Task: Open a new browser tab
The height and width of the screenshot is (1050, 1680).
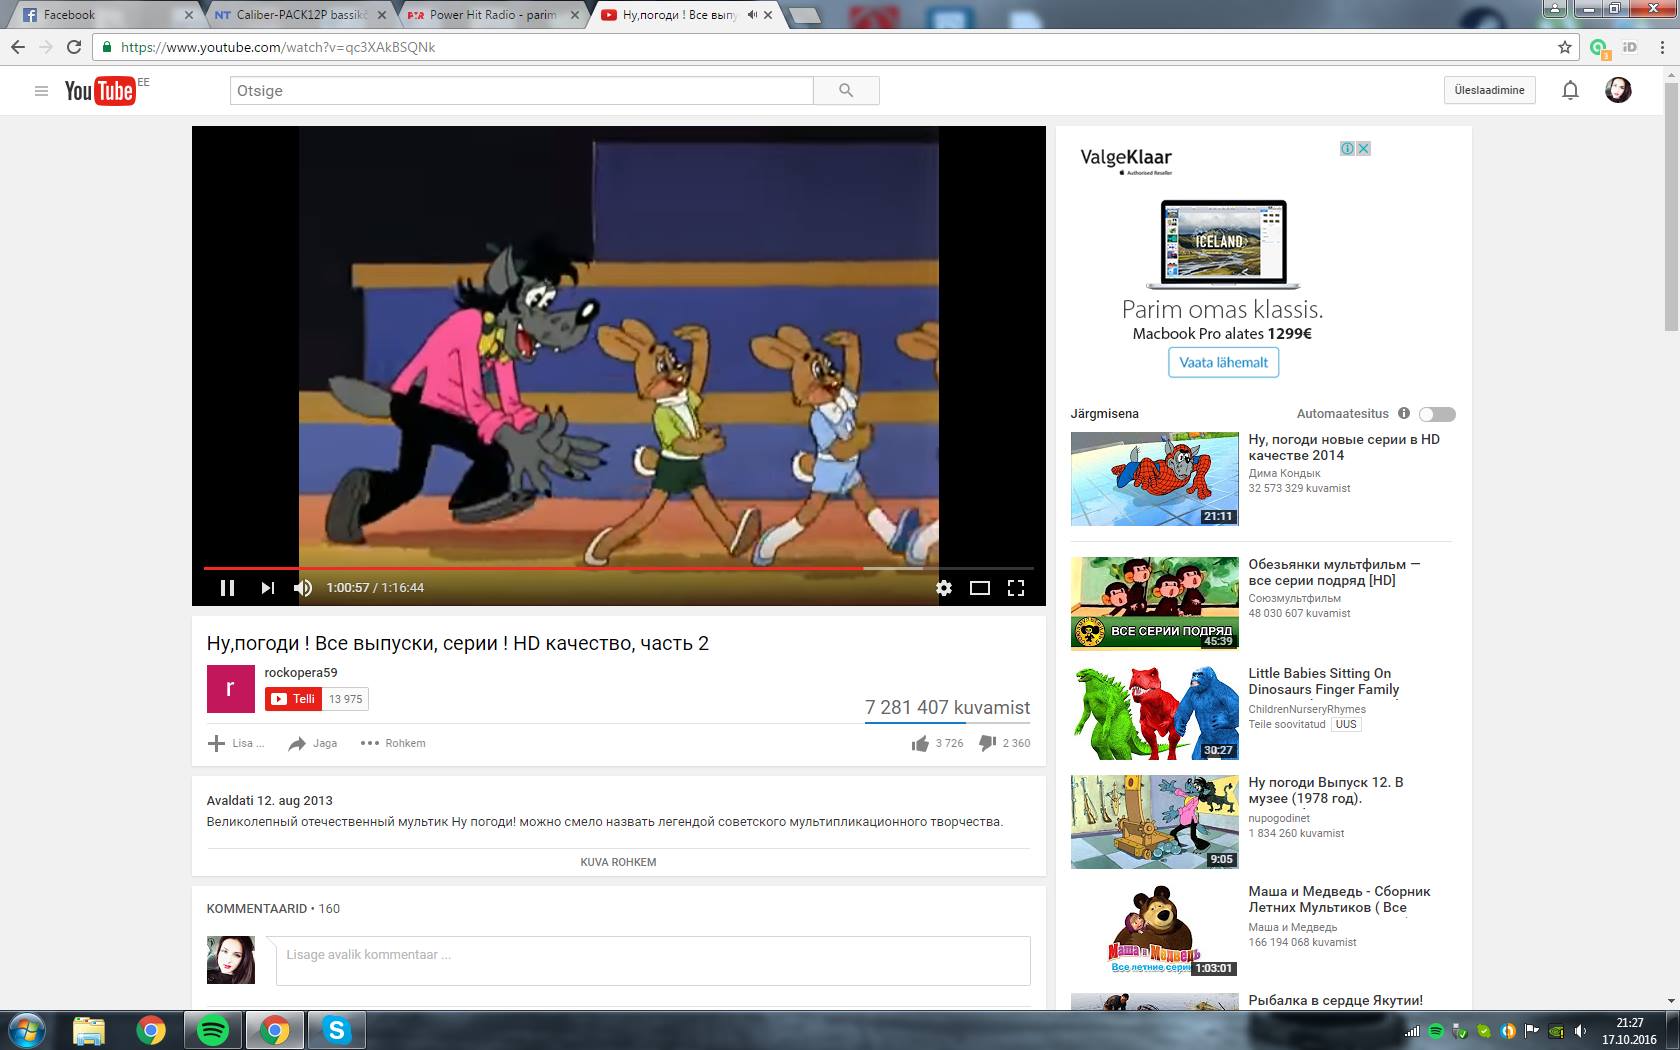Action: (x=805, y=15)
